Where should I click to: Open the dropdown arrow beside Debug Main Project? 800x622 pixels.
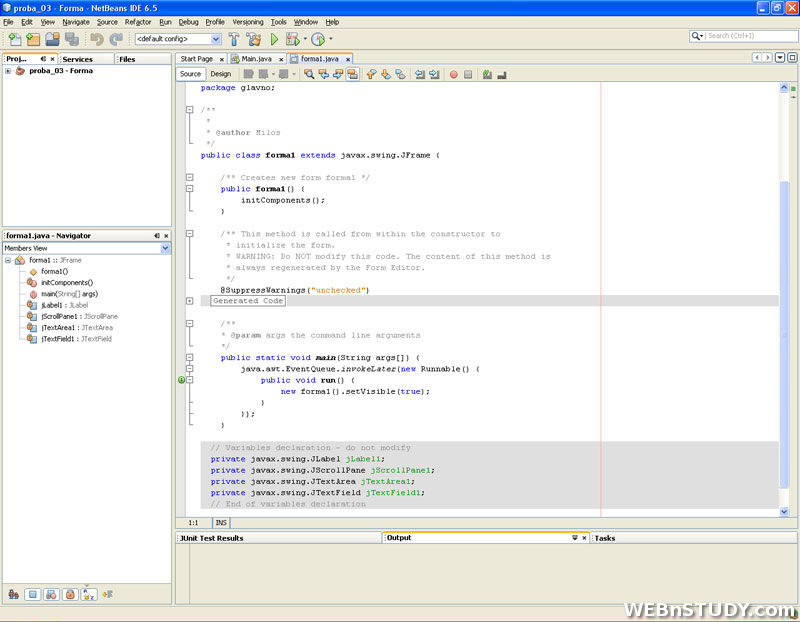pyautogui.click(x=305, y=39)
